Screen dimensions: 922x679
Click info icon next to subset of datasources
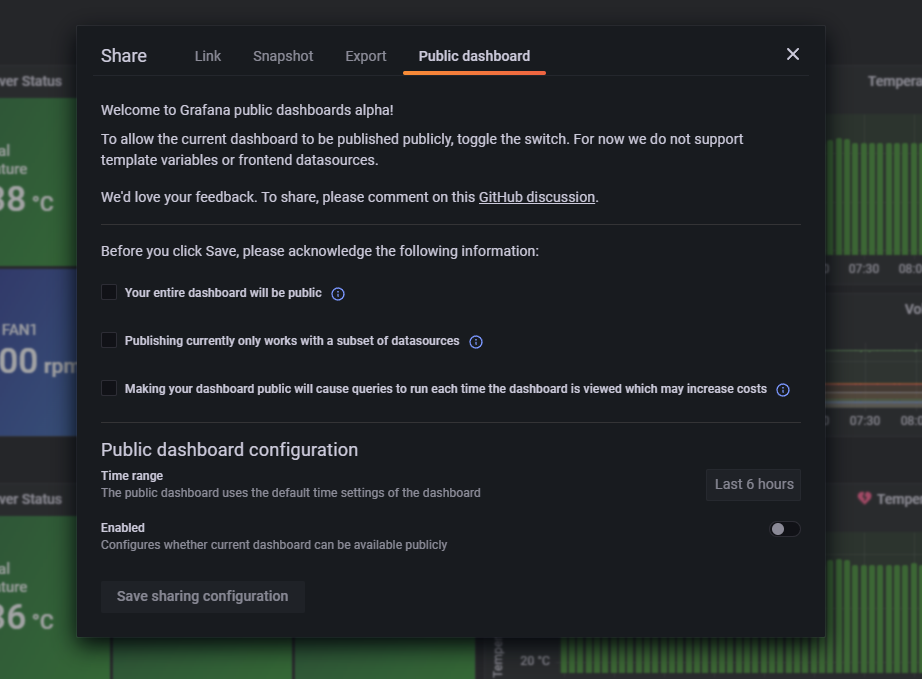click(476, 342)
